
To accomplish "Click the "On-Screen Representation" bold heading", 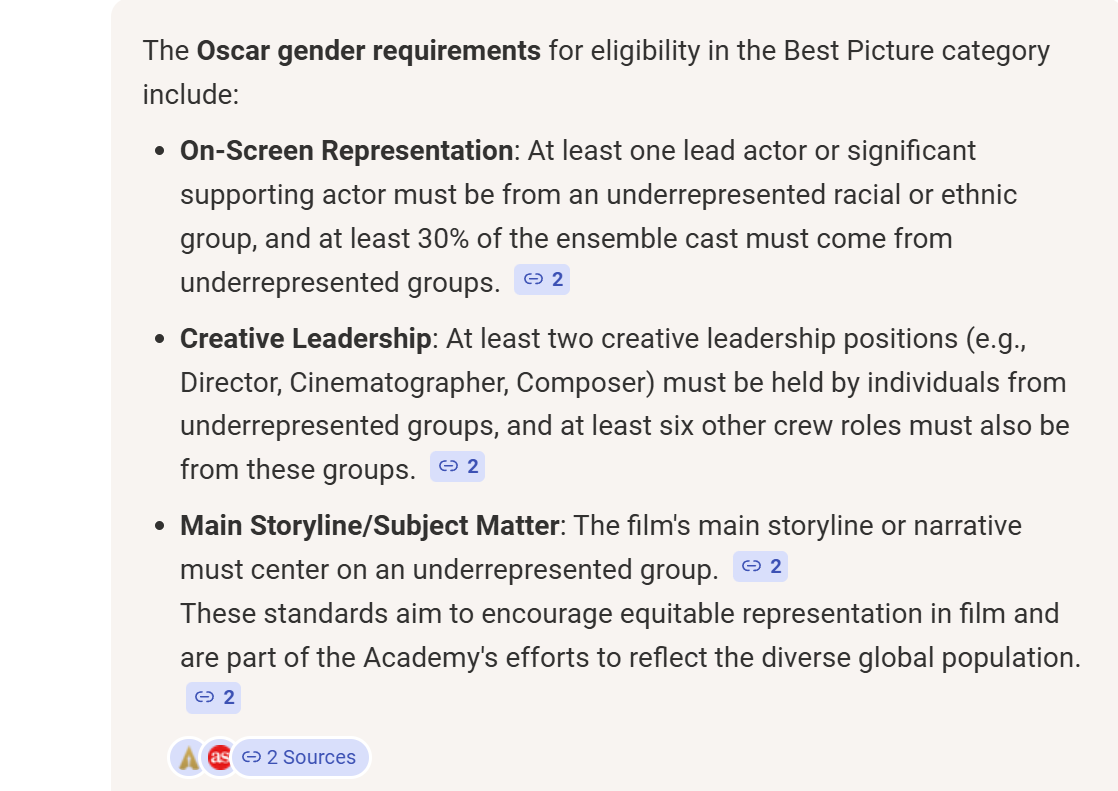I will (346, 151).
